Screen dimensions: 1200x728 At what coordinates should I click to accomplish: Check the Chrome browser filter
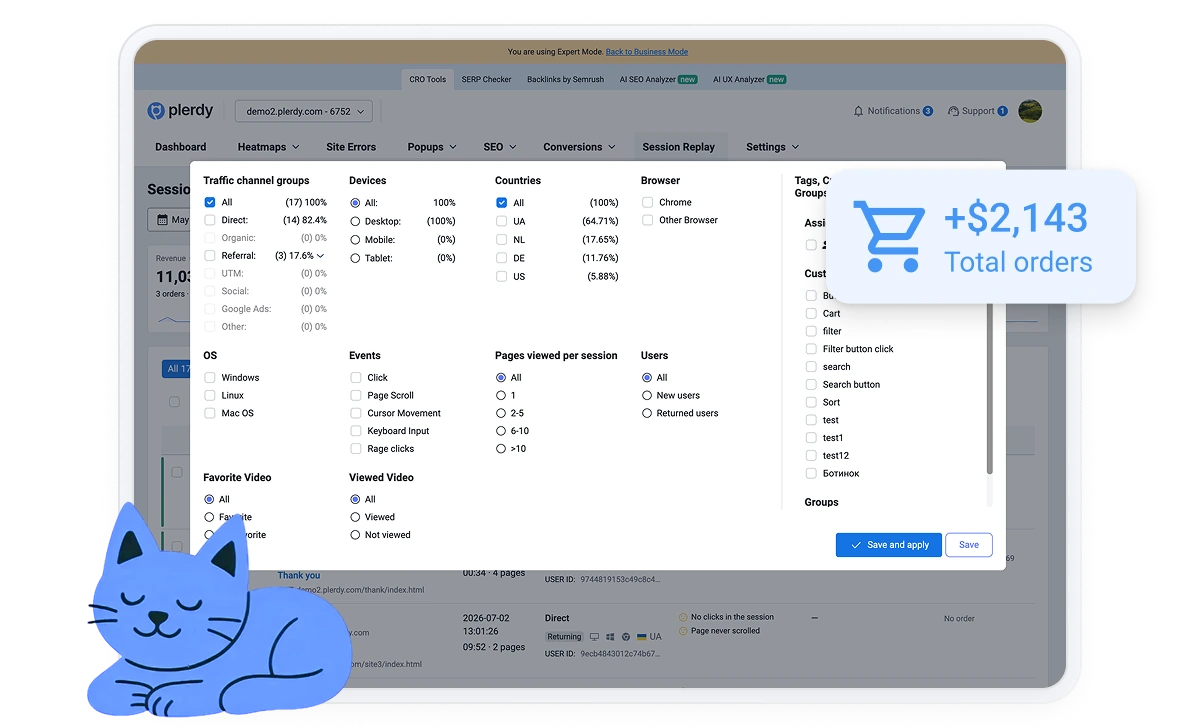[648, 202]
